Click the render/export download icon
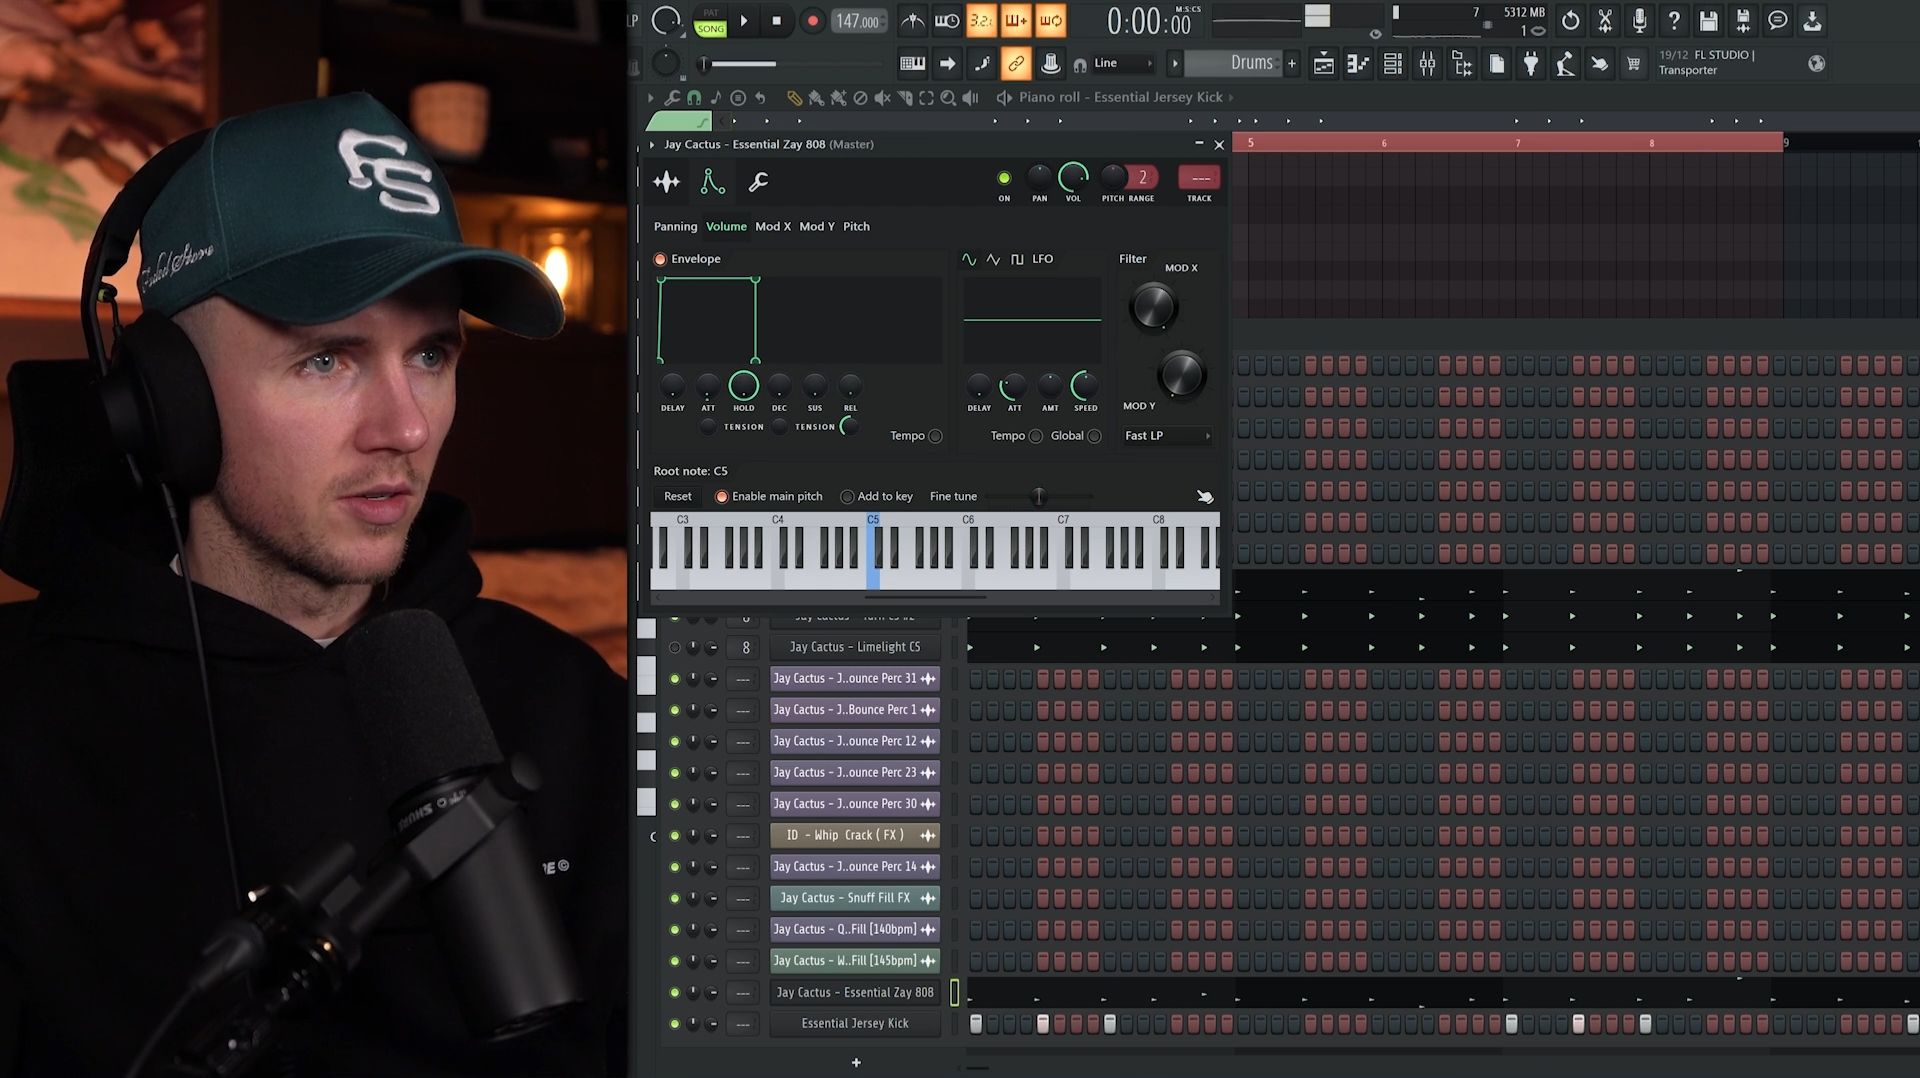The height and width of the screenshot is (1078, 1920). point(1812,20)
